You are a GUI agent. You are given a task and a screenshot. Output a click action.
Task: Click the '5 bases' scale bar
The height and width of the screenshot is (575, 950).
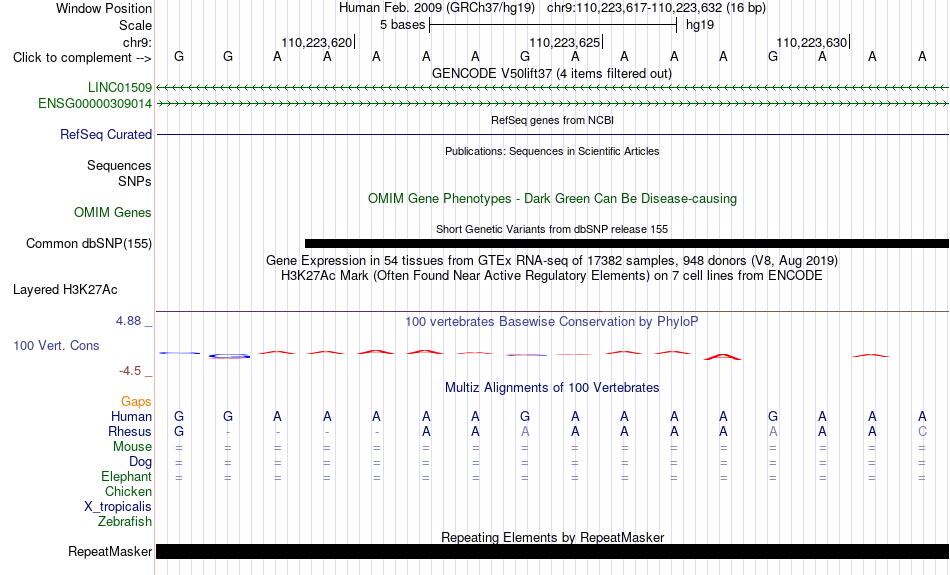[553, 25]
